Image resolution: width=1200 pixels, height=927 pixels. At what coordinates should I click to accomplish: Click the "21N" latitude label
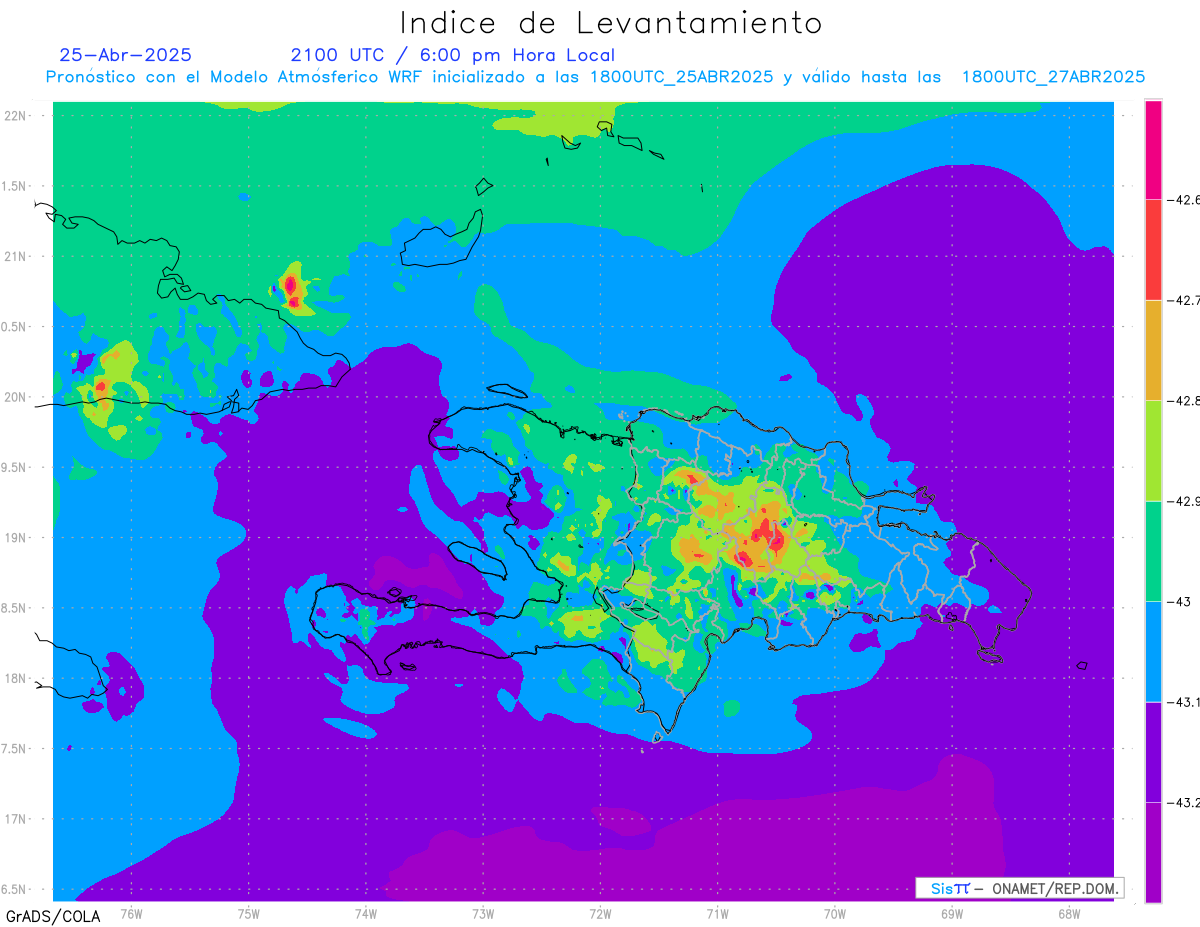[x=16, y=257]
